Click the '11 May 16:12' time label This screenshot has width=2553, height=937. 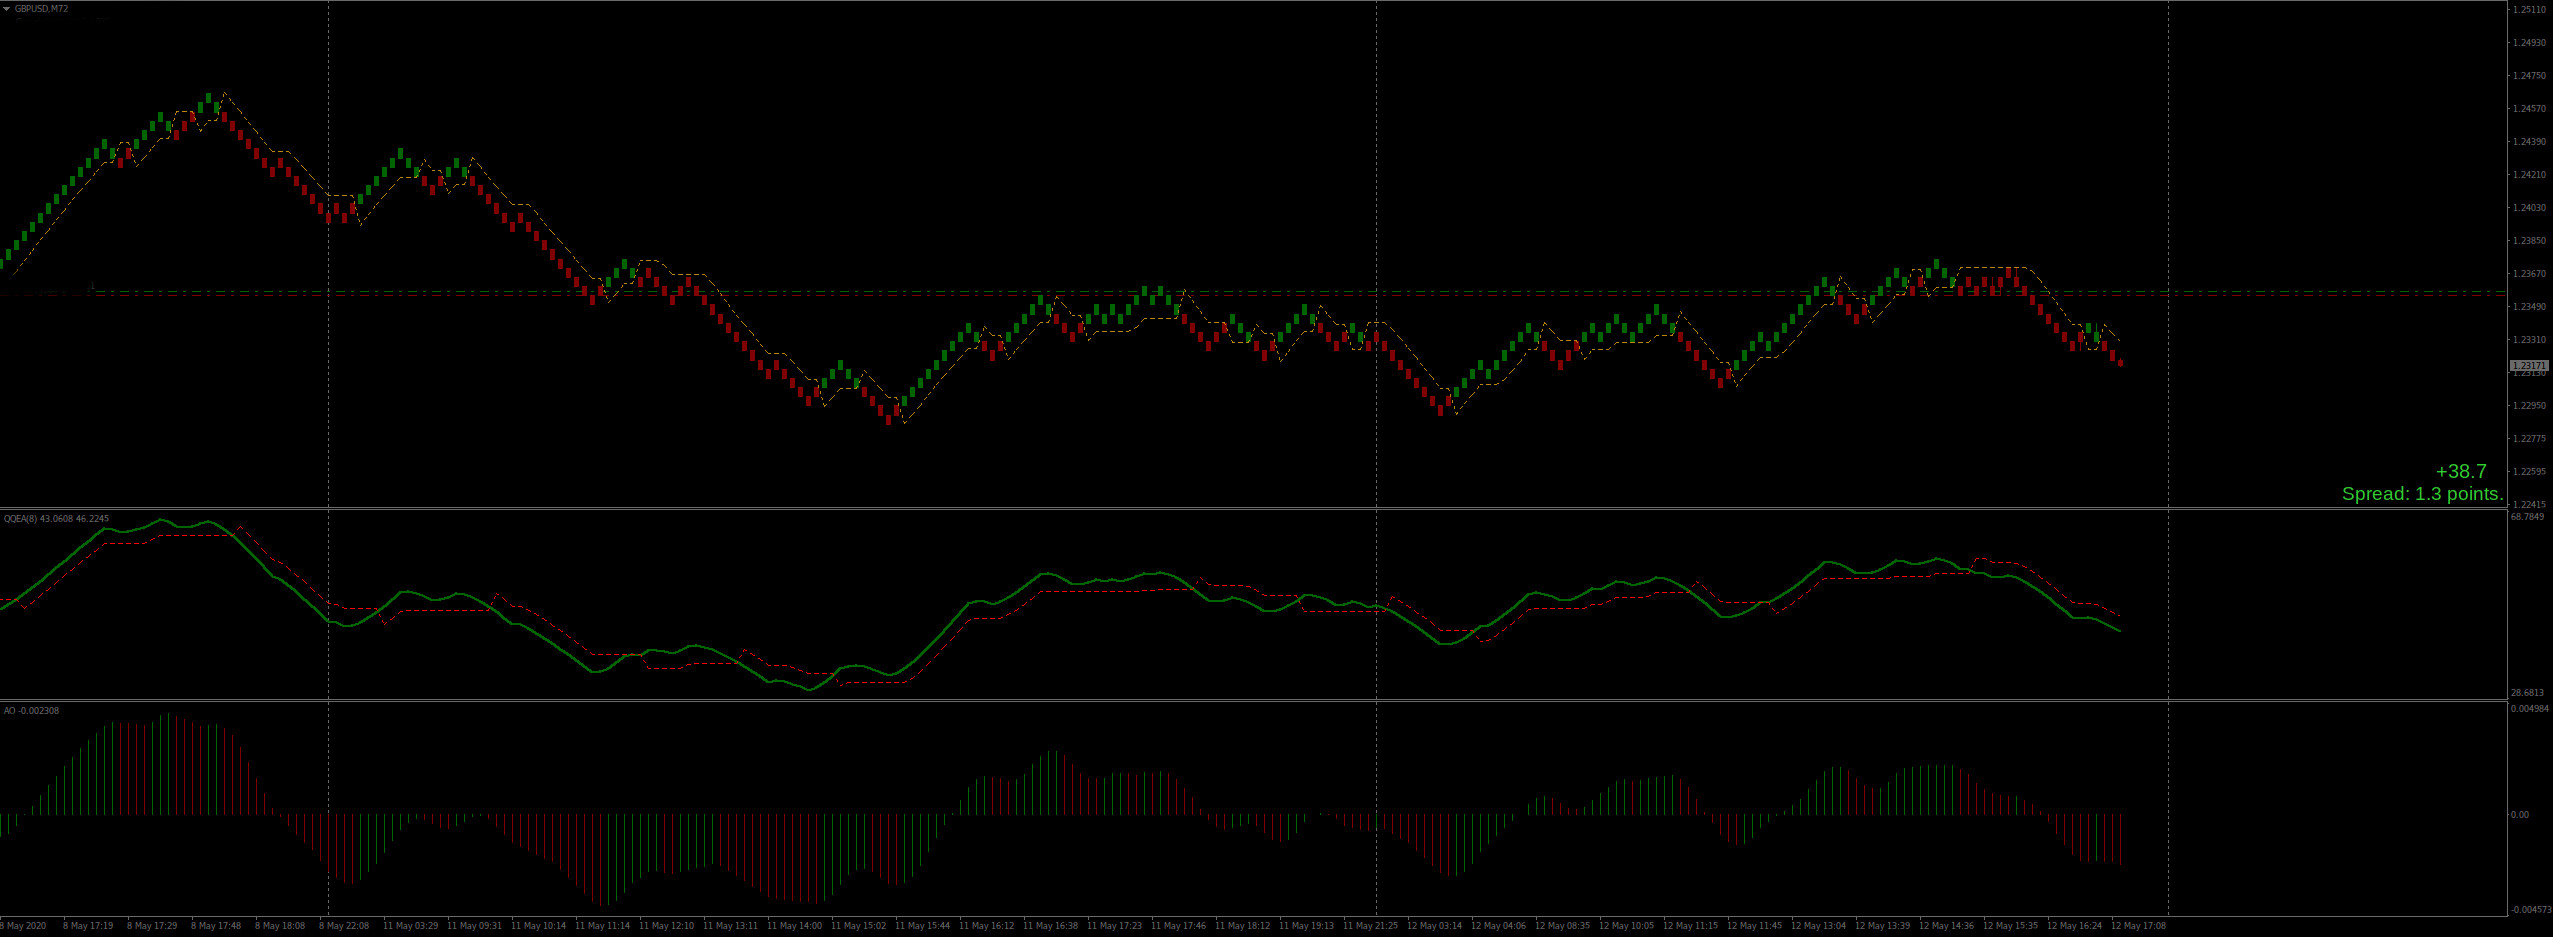pos(986,926)
